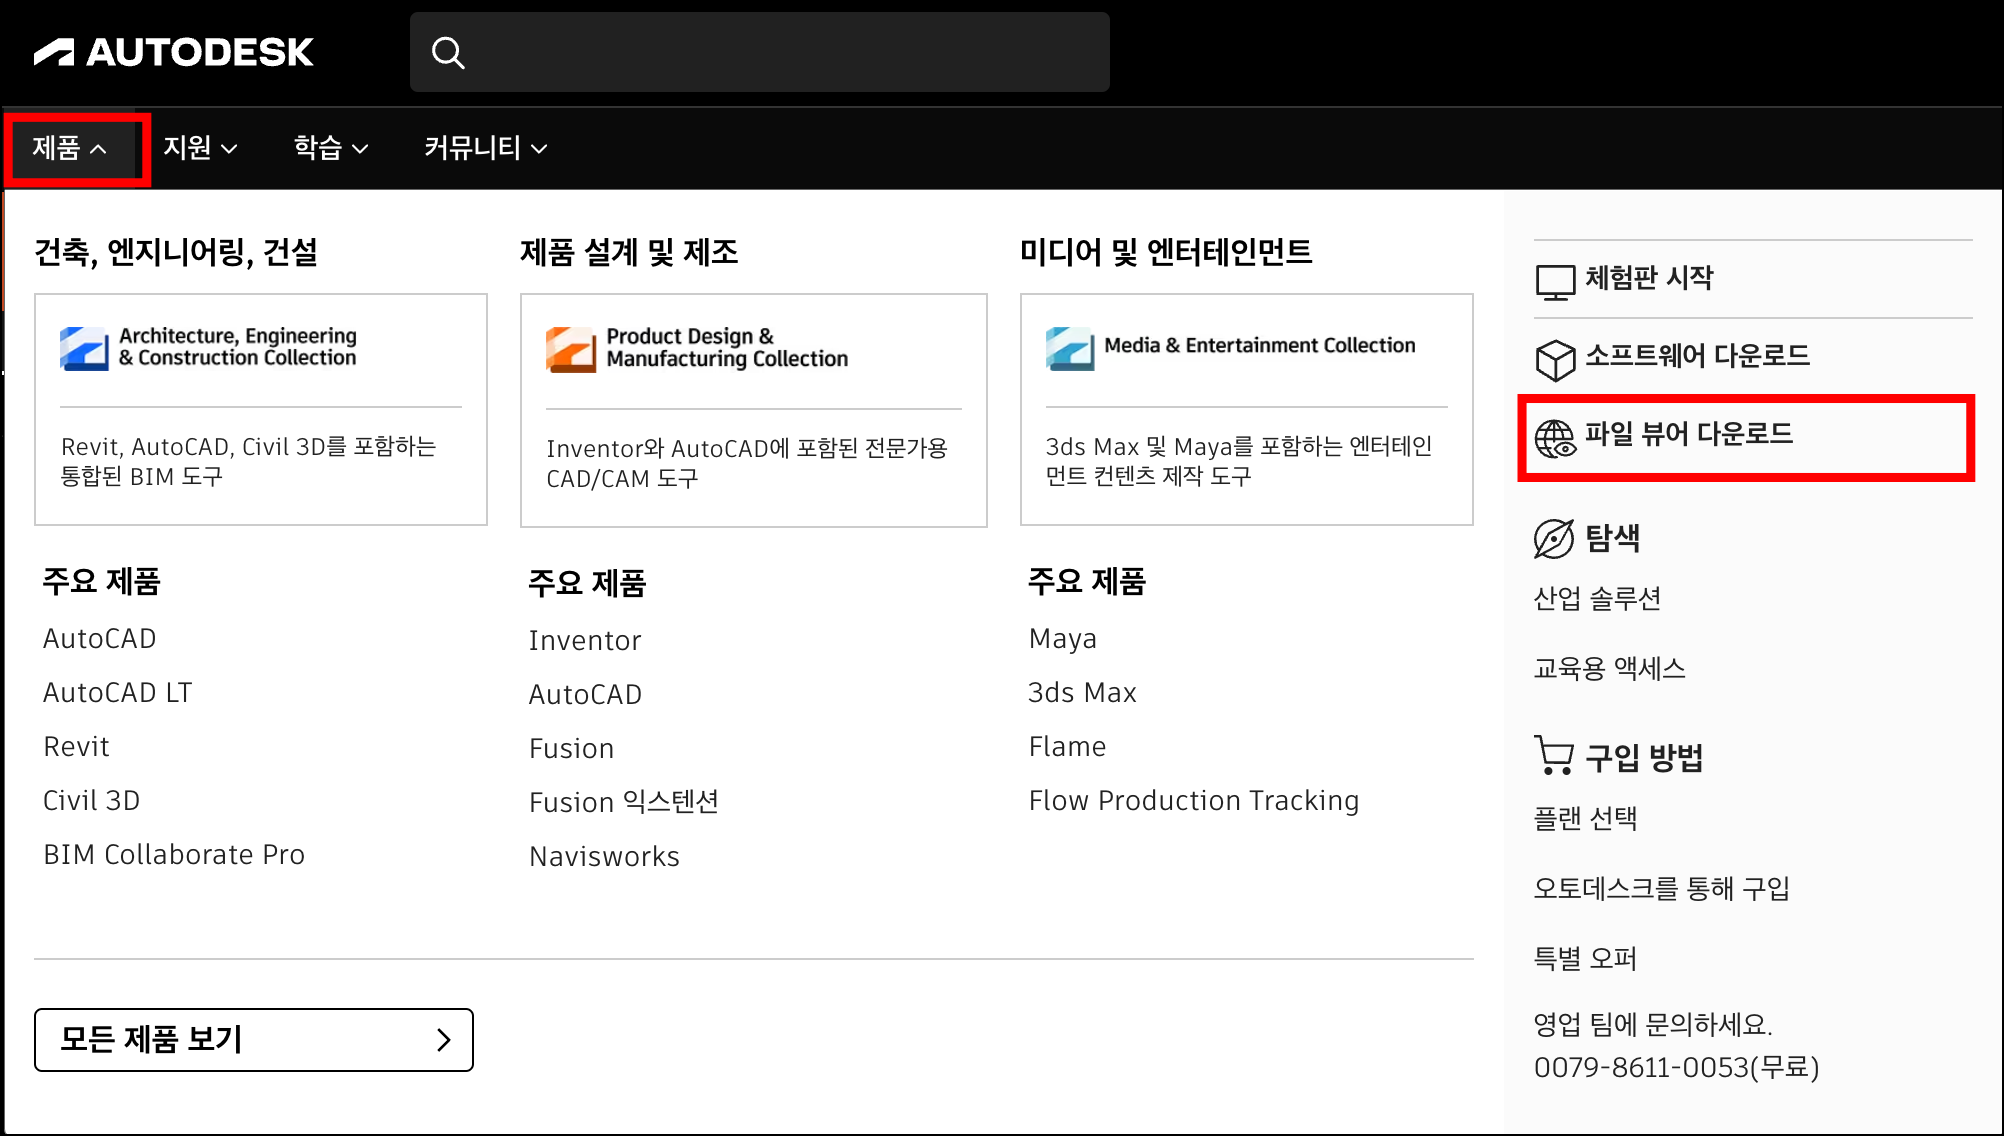Image resolution: width=2004 pixels, height=1136 pixels.
Task: Open the 커뮤니티 menu
Action: 485,149
